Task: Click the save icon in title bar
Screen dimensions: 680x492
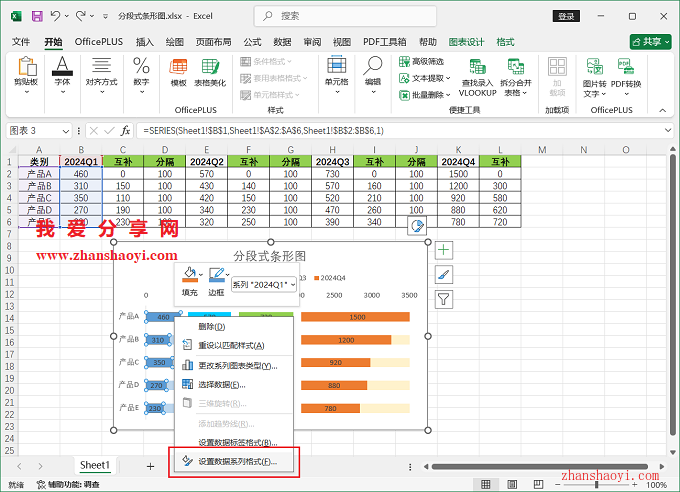Action: (x=37, y=17)
